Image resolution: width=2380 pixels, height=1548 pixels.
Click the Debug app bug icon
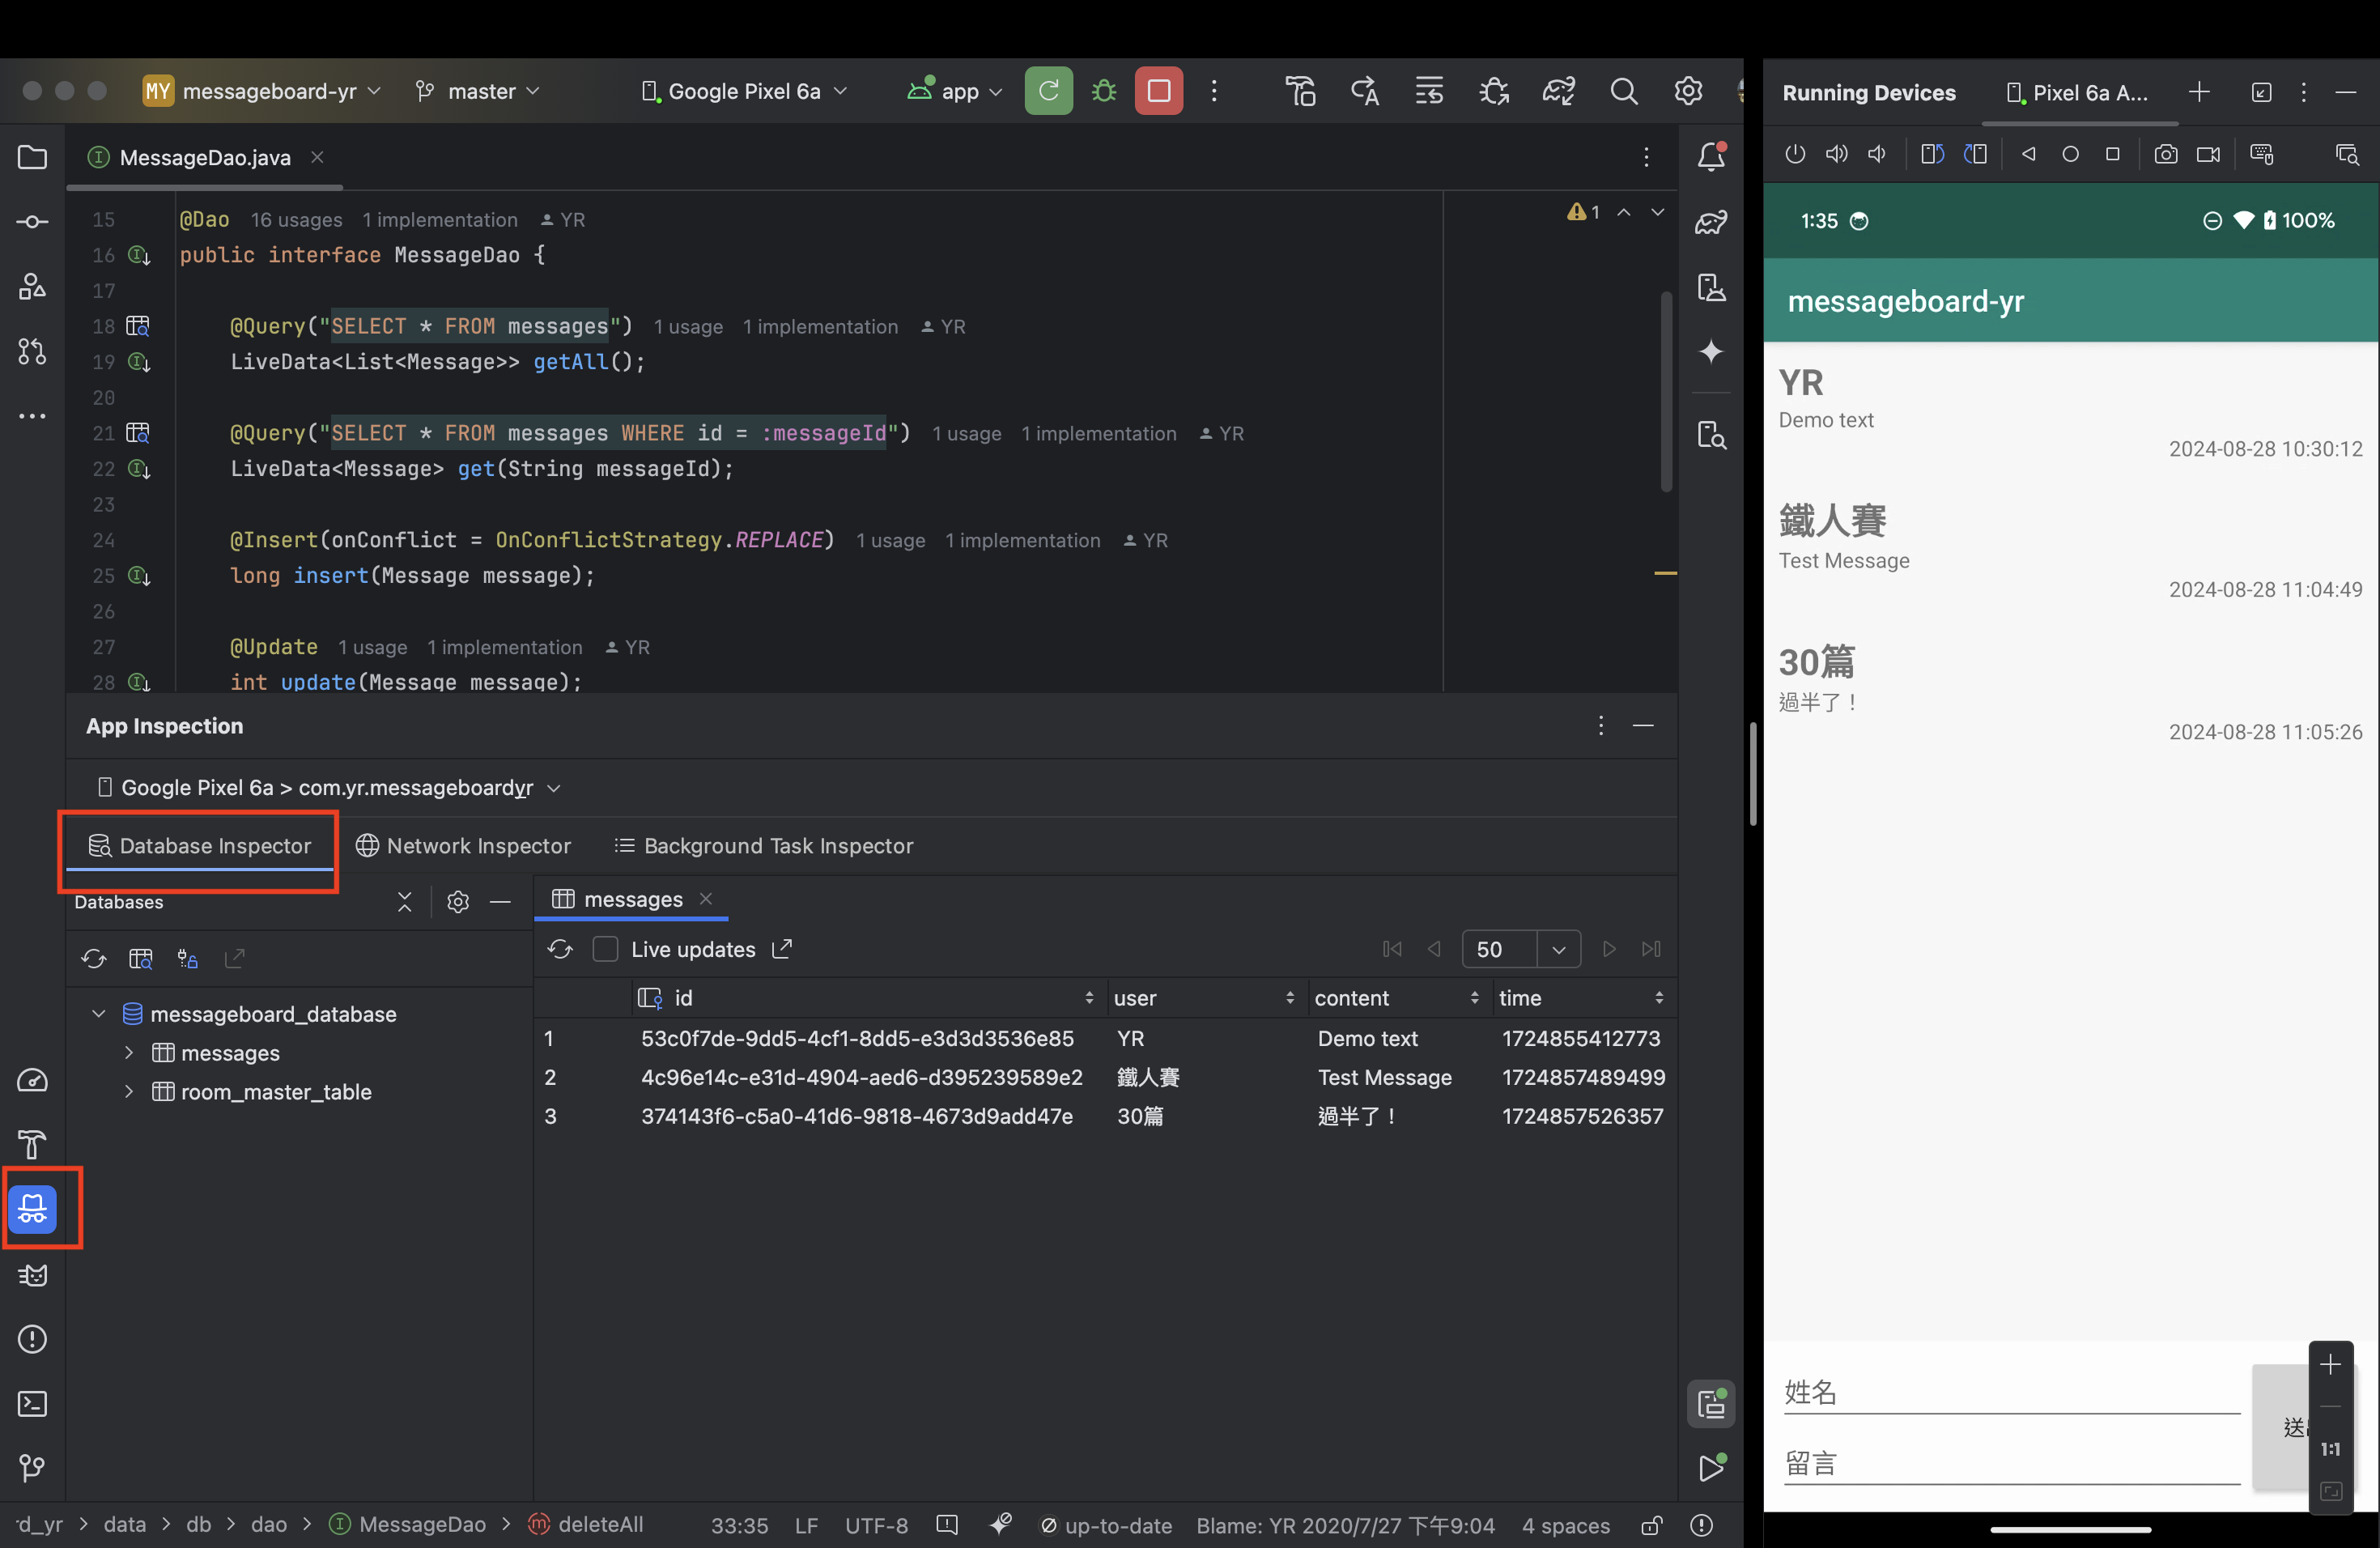pyautogui.click(x=1104, y=91)
